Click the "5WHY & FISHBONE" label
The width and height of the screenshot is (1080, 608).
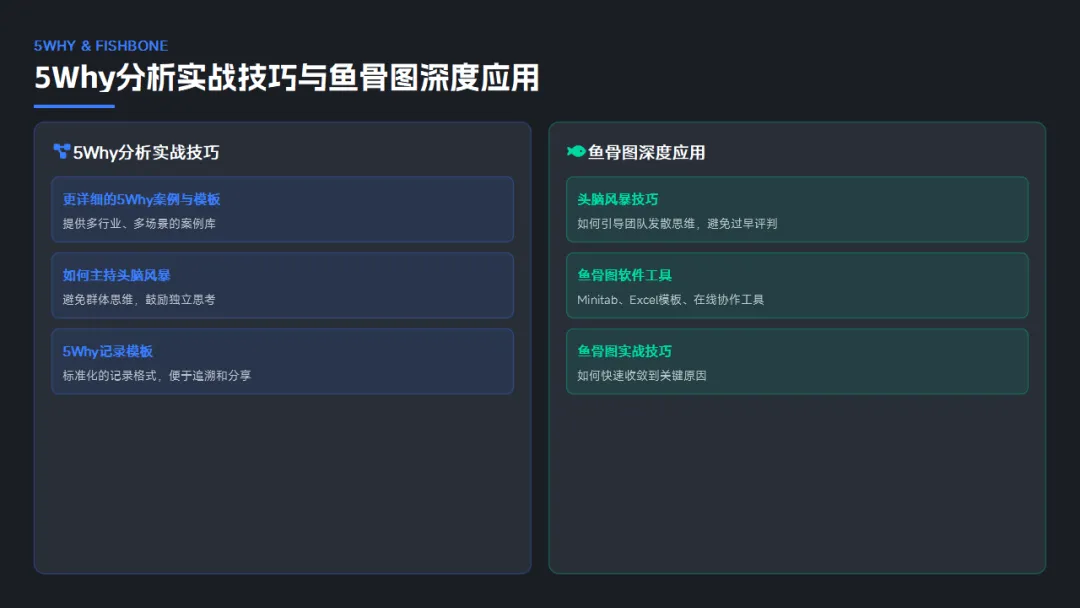(x=101, y=46)
